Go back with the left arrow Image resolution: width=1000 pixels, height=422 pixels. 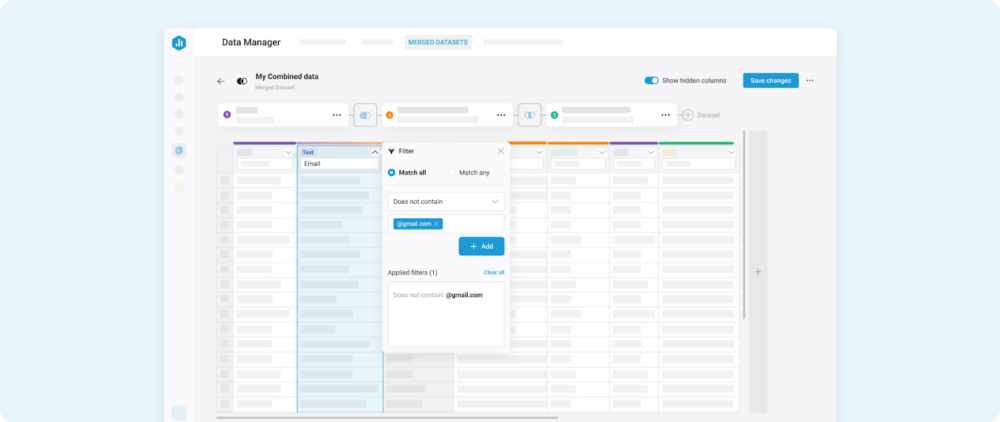(x=221, y=82)
